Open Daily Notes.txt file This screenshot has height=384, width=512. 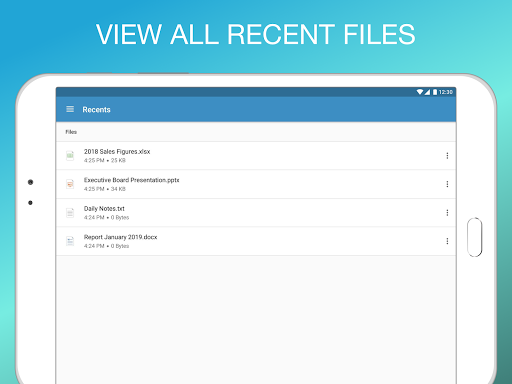[256, 213]
